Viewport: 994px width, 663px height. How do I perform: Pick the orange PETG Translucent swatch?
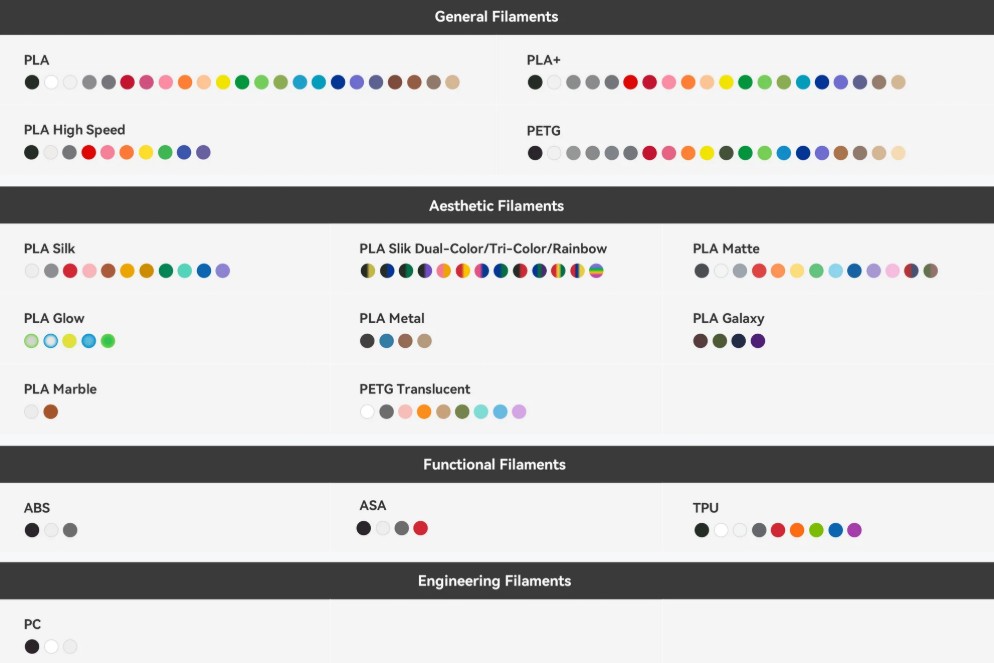(x=424, y=411)
